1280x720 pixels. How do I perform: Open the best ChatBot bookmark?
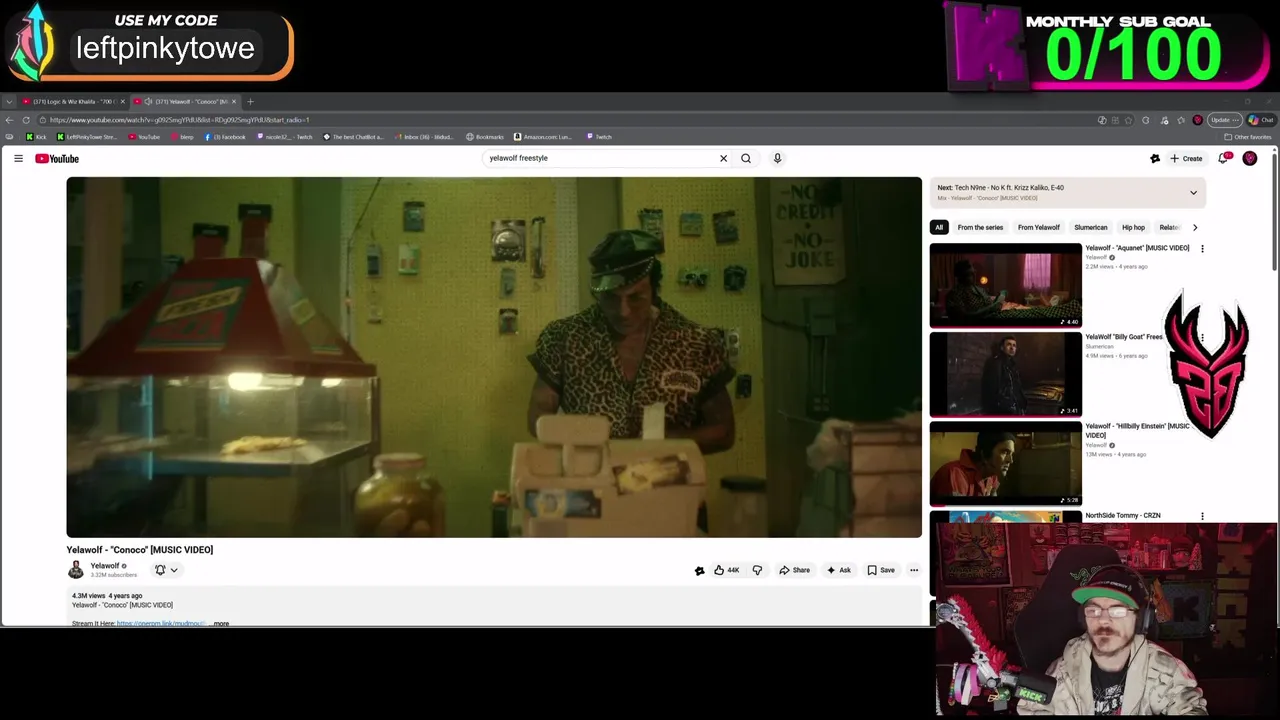(x=353, y=137)
